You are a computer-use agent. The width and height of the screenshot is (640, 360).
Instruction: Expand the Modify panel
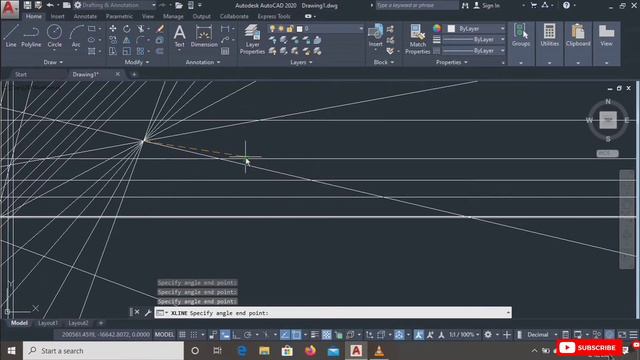137,62
